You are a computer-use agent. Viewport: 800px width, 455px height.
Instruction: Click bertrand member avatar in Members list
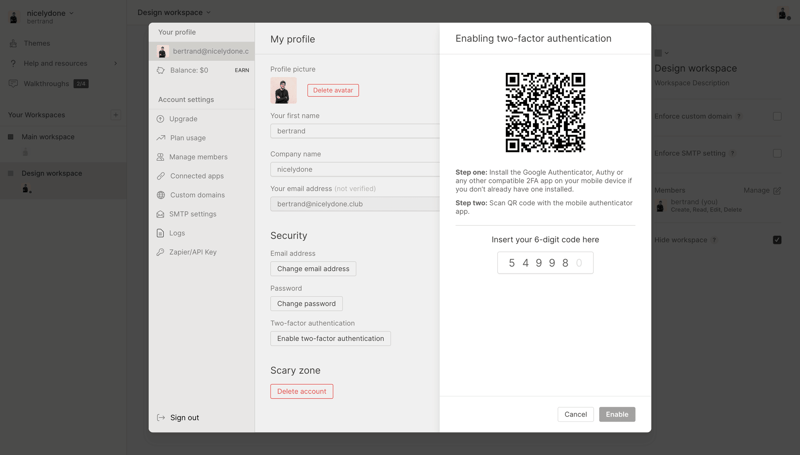point(660,206)
